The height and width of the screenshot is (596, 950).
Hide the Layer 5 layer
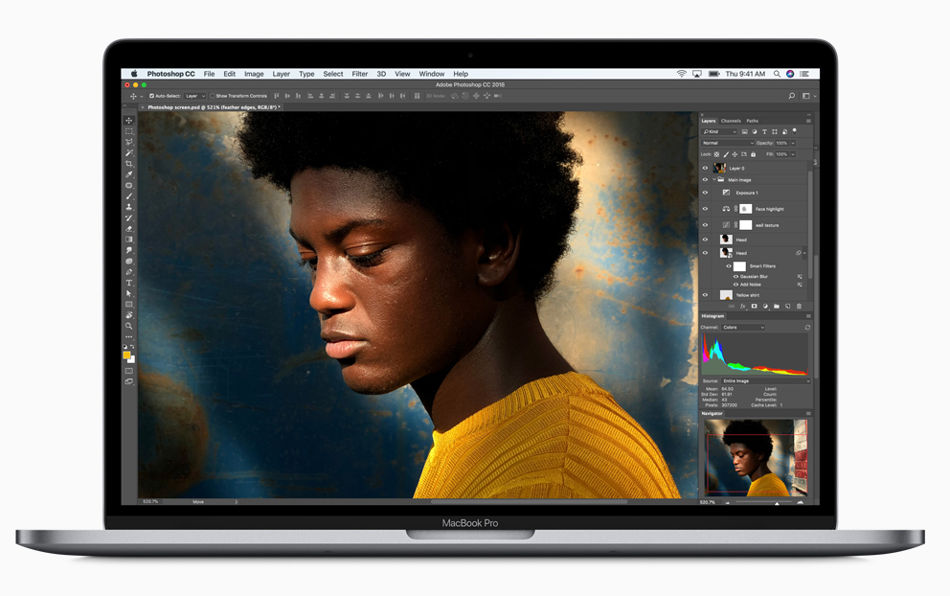(x=705, y=168)
